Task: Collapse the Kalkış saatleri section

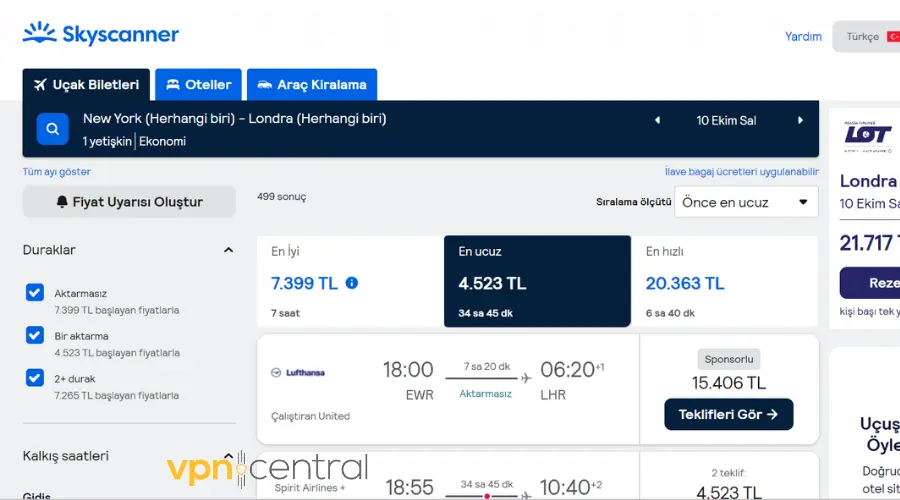Action: [228, 456]
